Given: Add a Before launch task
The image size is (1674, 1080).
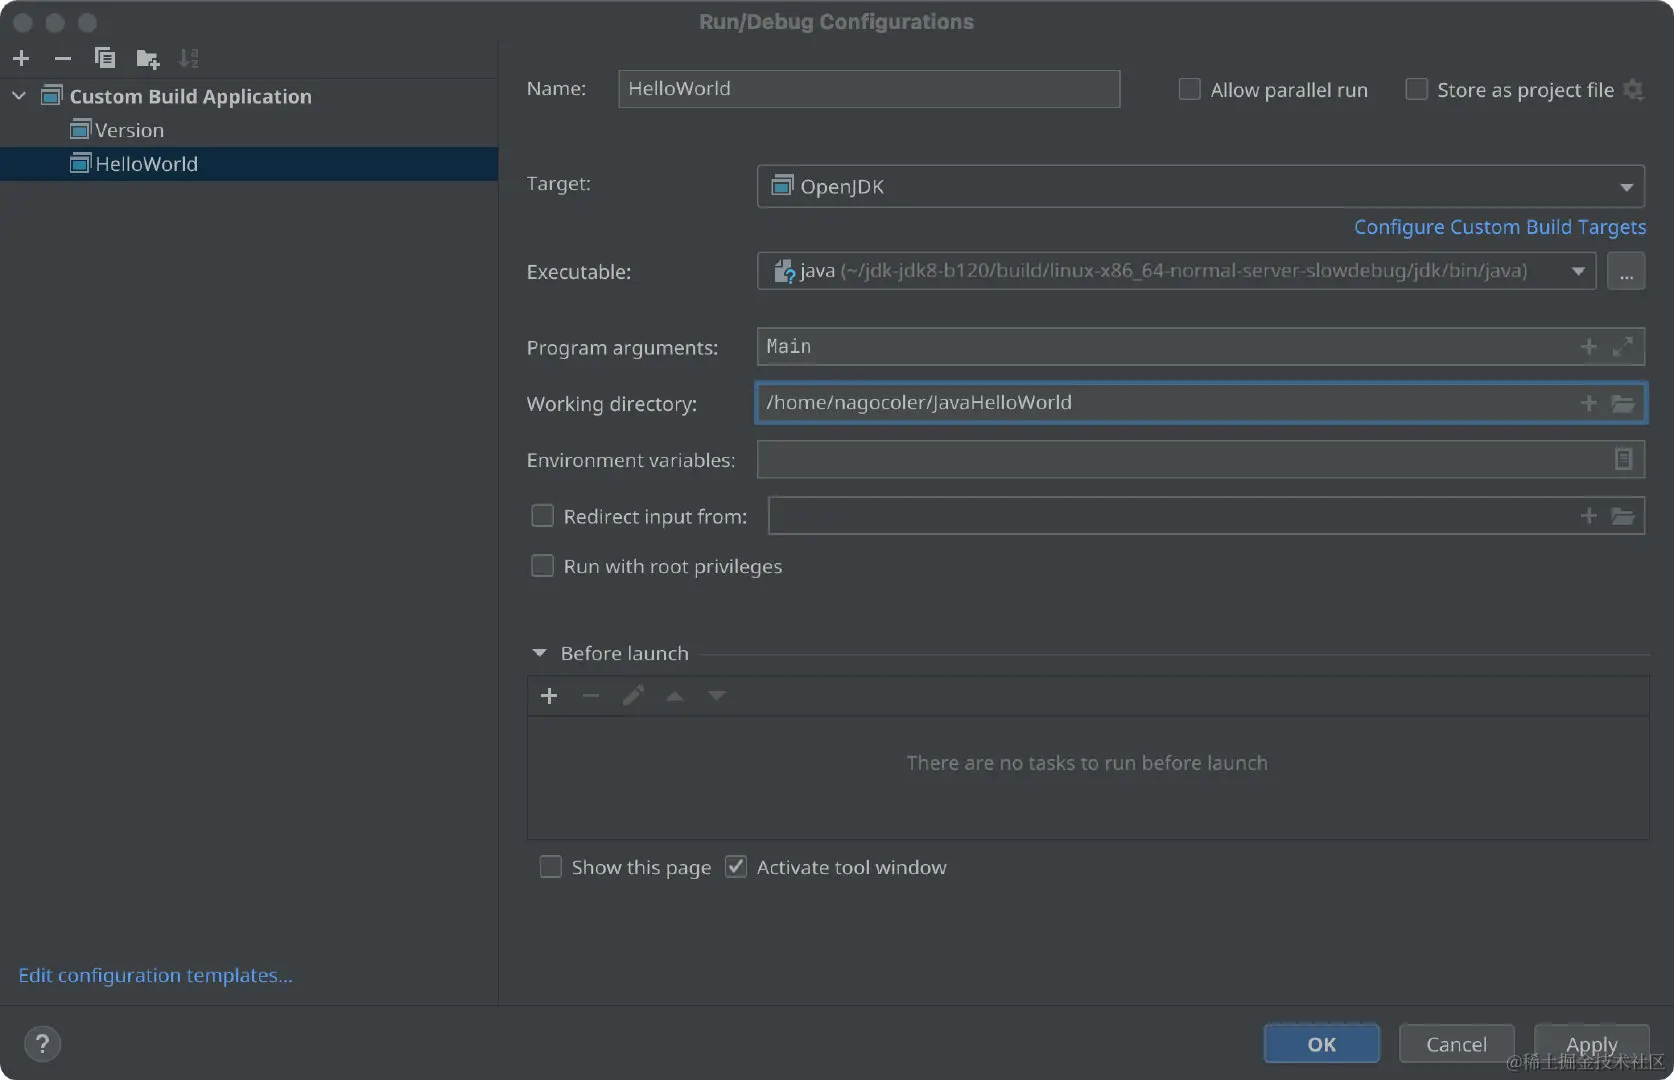Looking at the screenshot, I should click(549, 696).
